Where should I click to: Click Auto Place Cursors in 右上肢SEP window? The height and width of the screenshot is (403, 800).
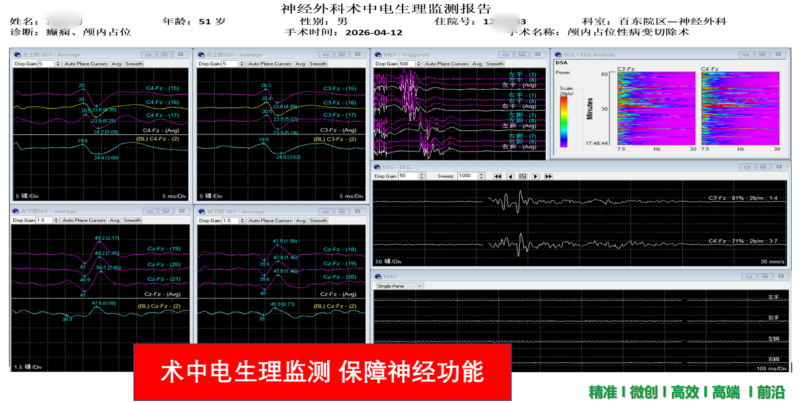(269, 64)
